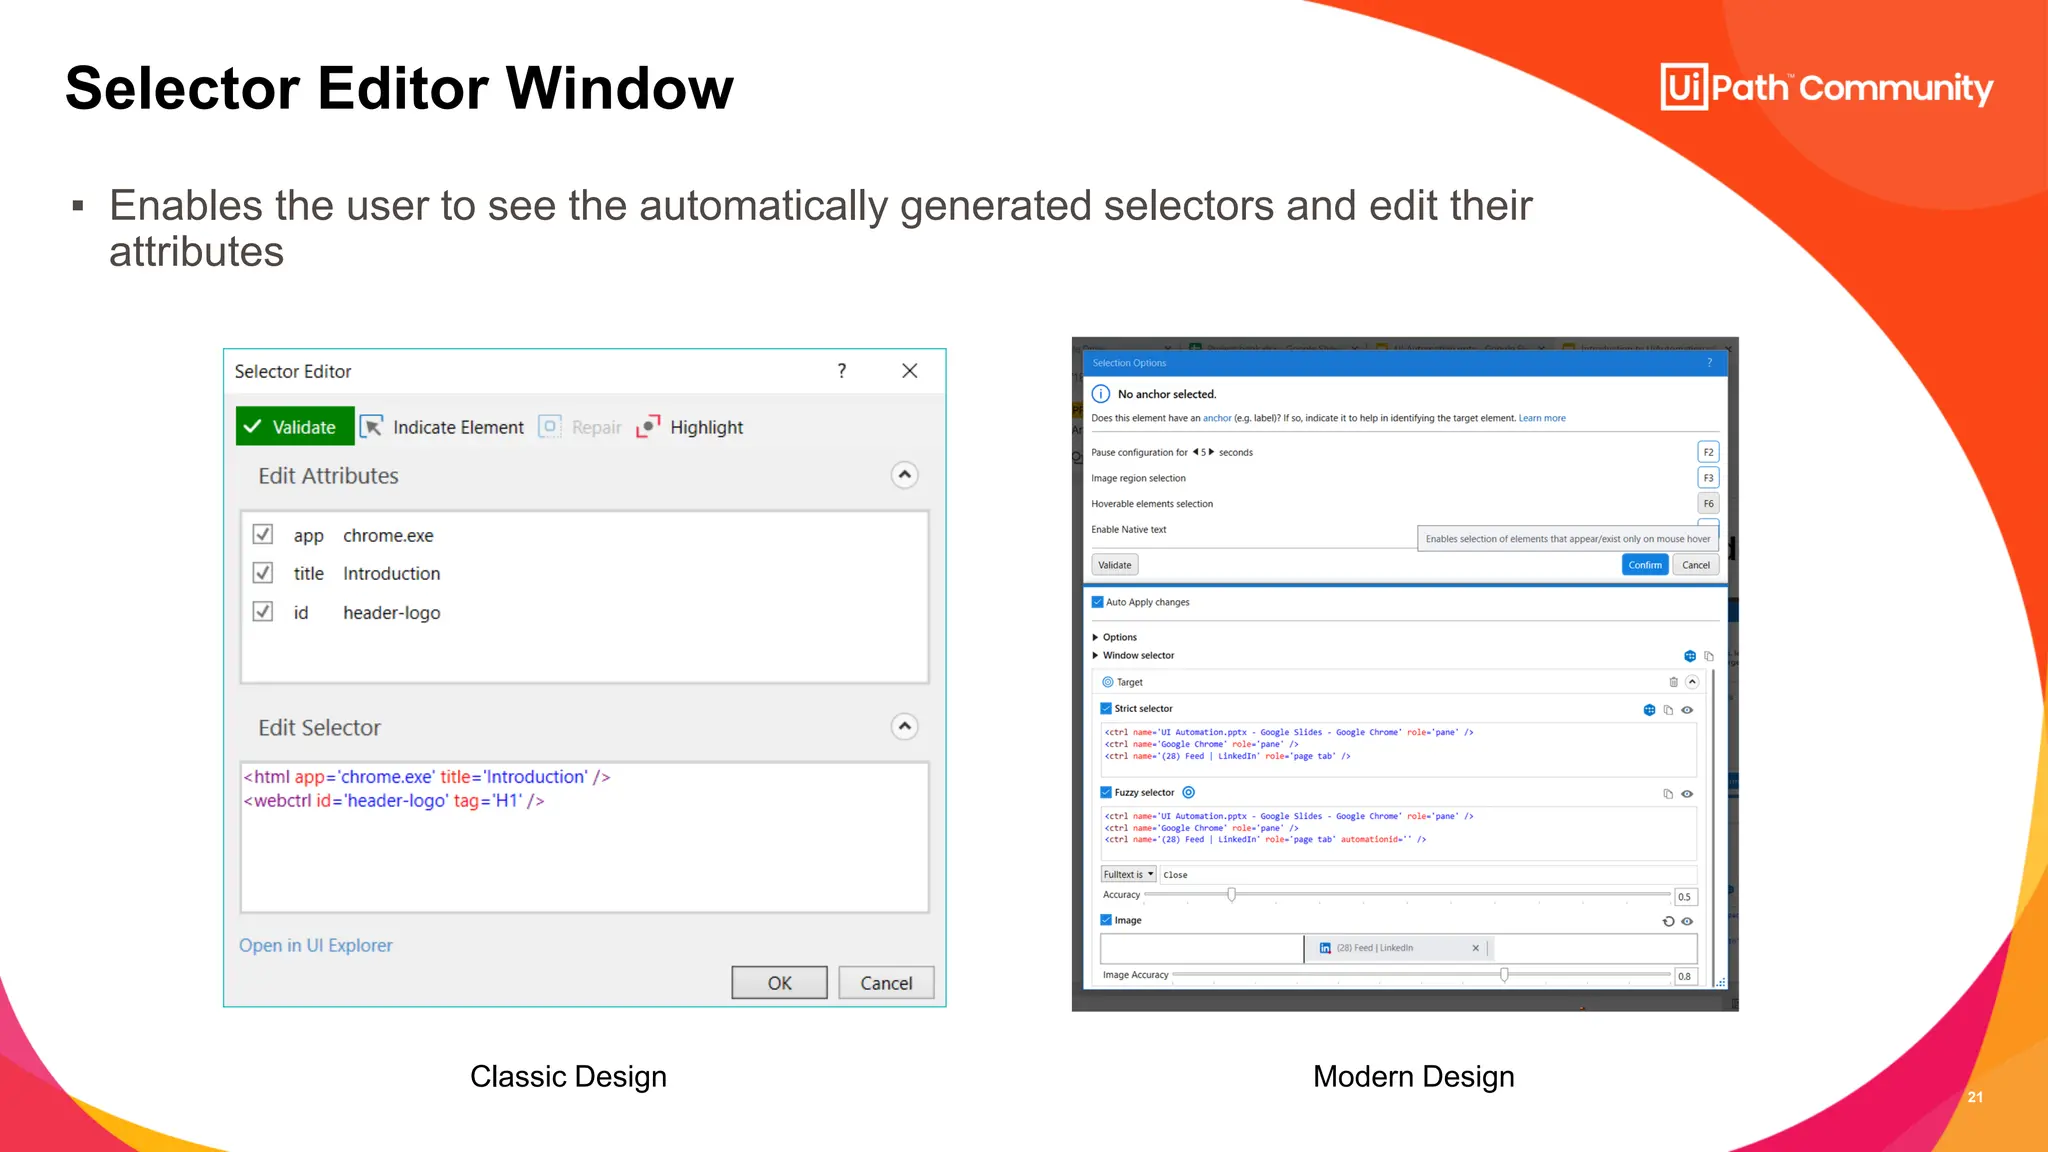Click the blue Confirm button
2048x1152 pixels.
point(1644,565)
